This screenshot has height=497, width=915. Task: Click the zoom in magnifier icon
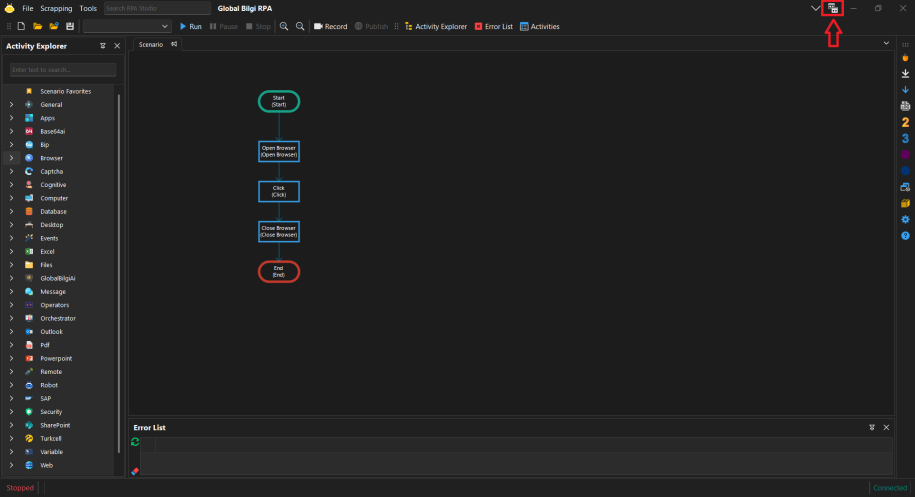point(284,26)
